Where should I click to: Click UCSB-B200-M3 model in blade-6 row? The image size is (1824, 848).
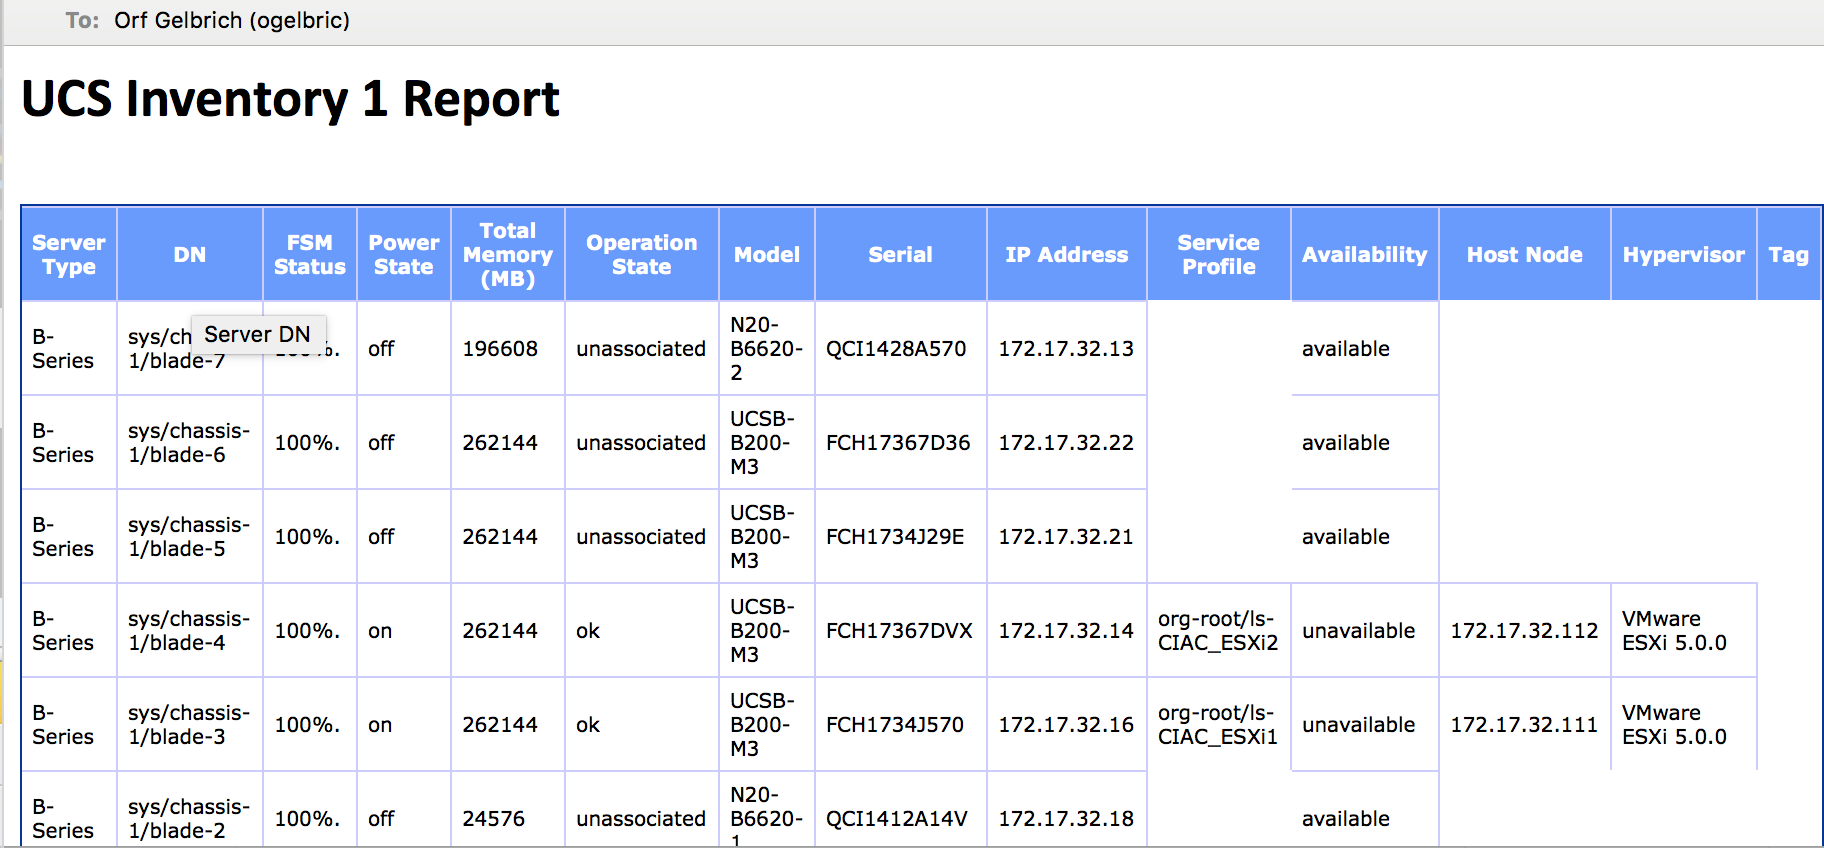[762, 442]
